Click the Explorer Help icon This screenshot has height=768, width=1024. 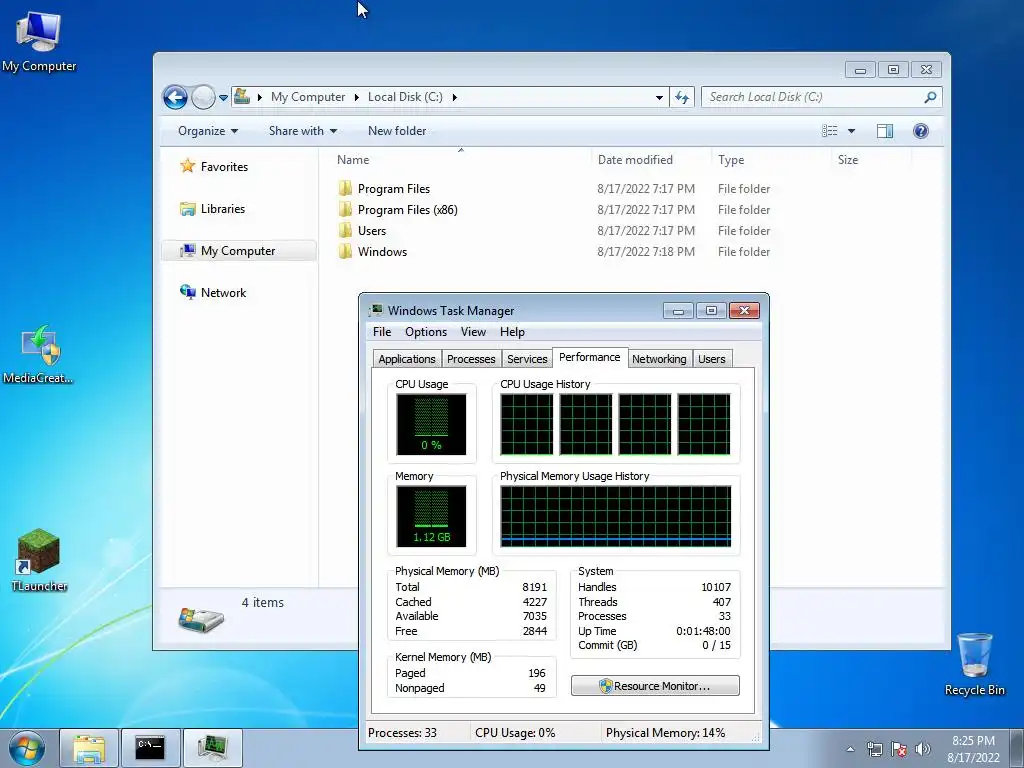(921, 131)
